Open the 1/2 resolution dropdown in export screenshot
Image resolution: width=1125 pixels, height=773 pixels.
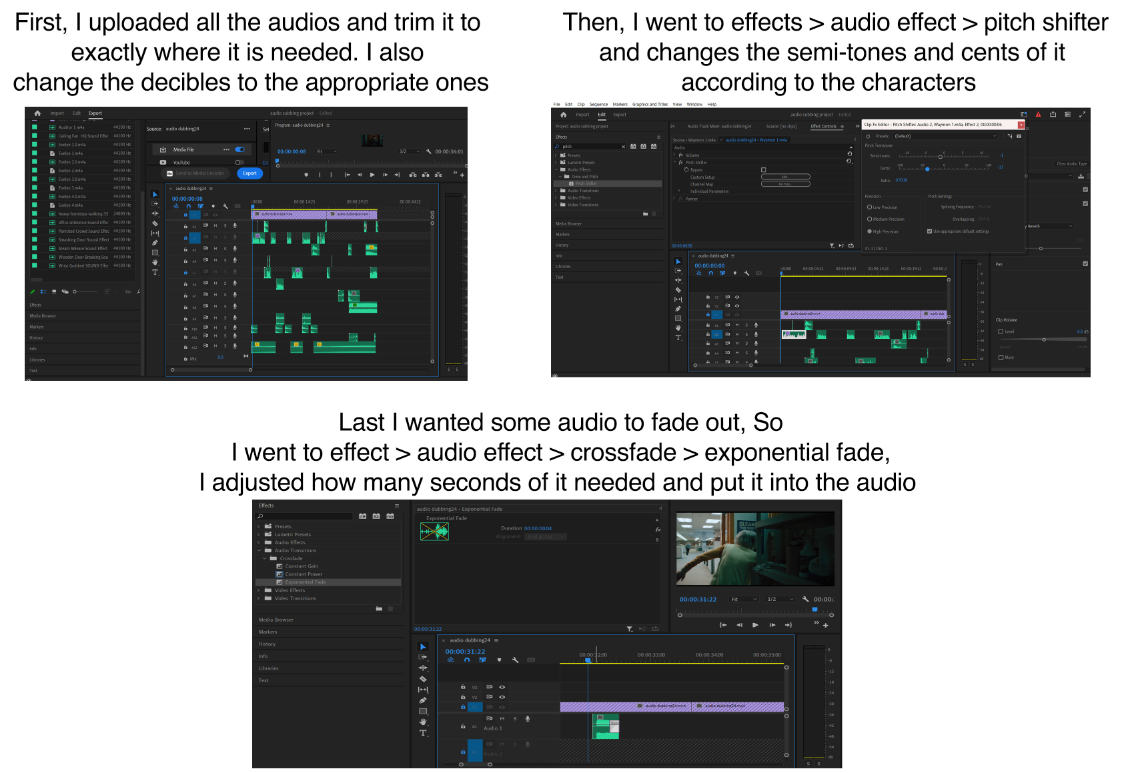click(410, 151)
